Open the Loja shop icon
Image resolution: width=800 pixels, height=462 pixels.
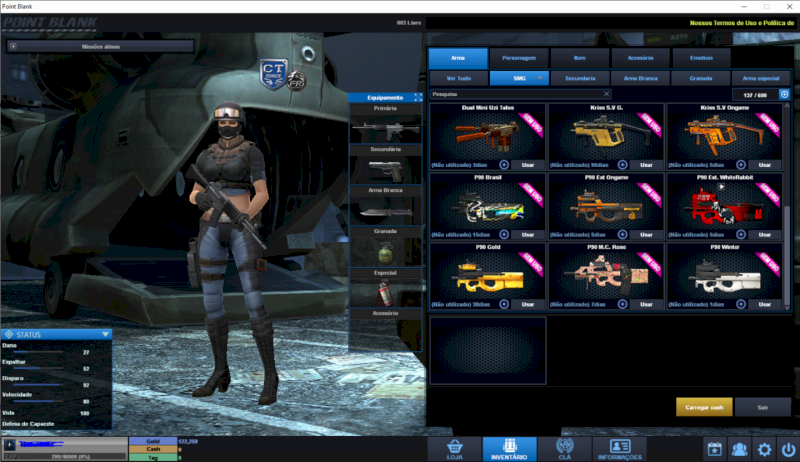455,449
